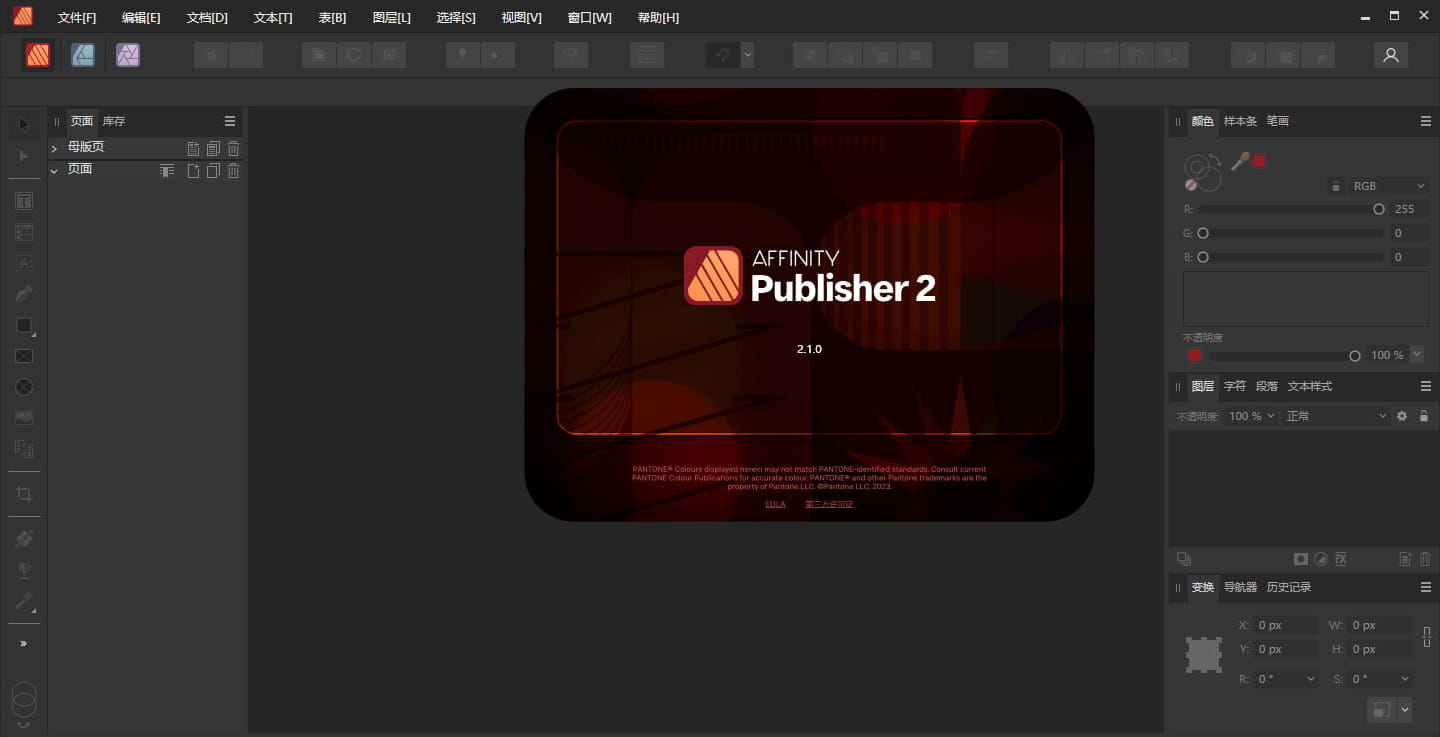Select the Pen tool
The image size is (1440, 737).
coord(24,294)
